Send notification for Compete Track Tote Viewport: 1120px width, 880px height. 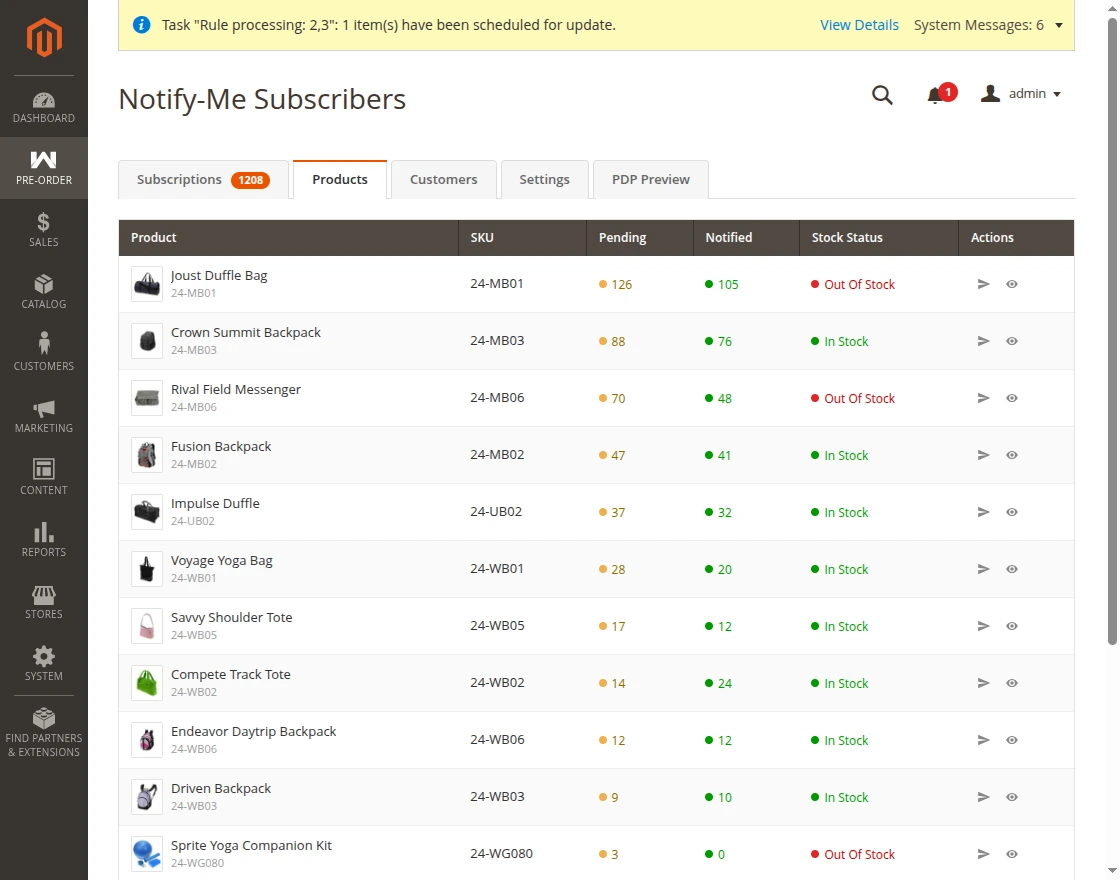coord(984,684)
